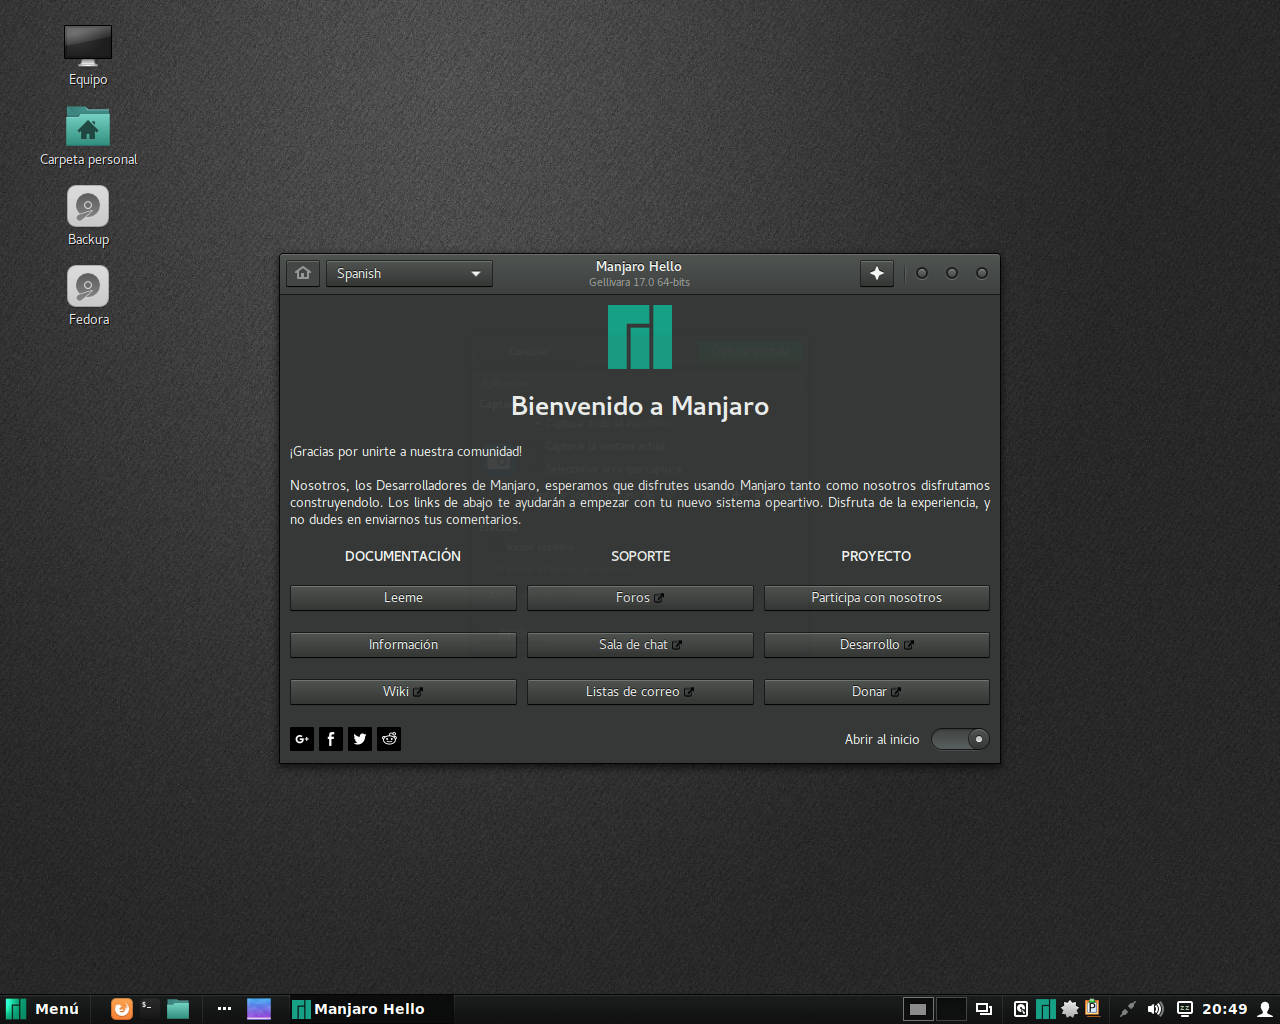Switch to the second workspace
Screen dimensions: 1280x1024
(951, 1009)
